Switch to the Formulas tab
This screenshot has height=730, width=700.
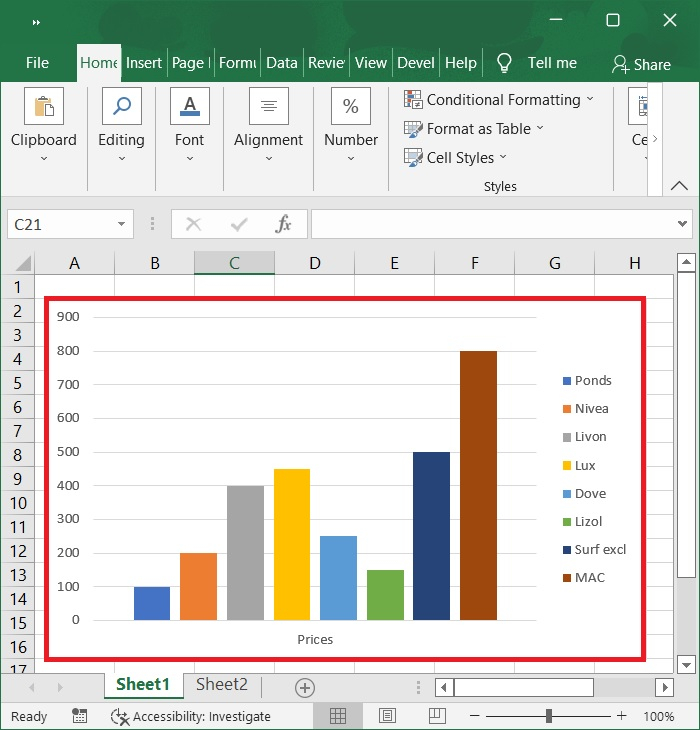237,63
